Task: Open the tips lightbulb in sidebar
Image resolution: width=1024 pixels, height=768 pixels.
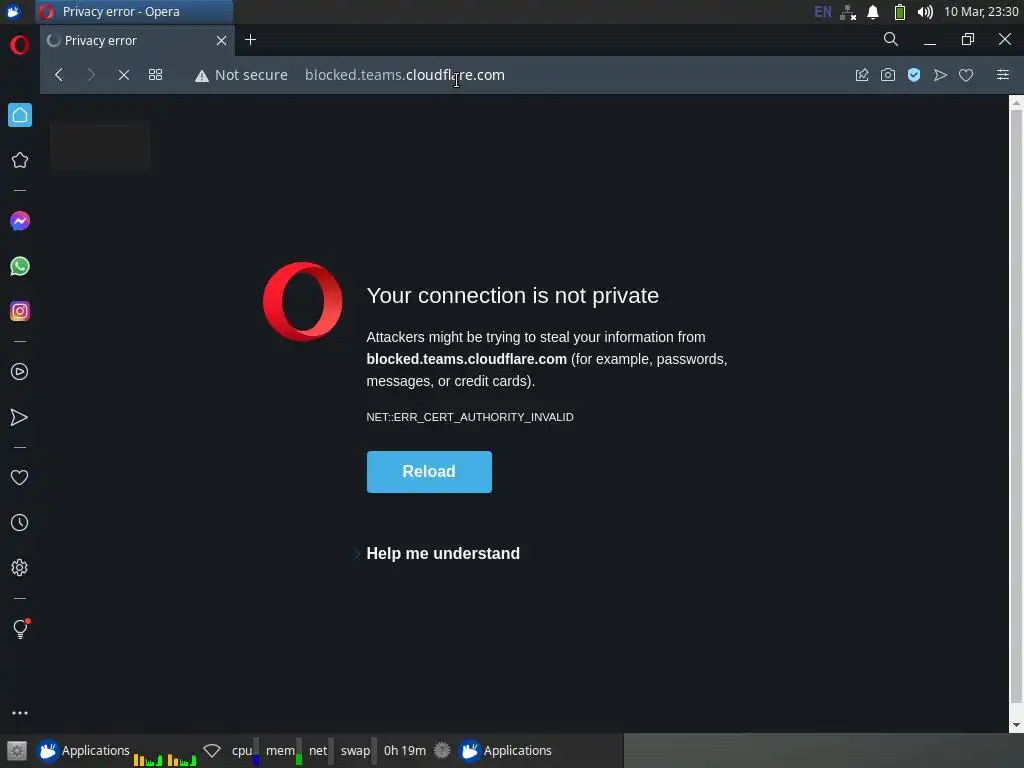Action: (20, 629)
